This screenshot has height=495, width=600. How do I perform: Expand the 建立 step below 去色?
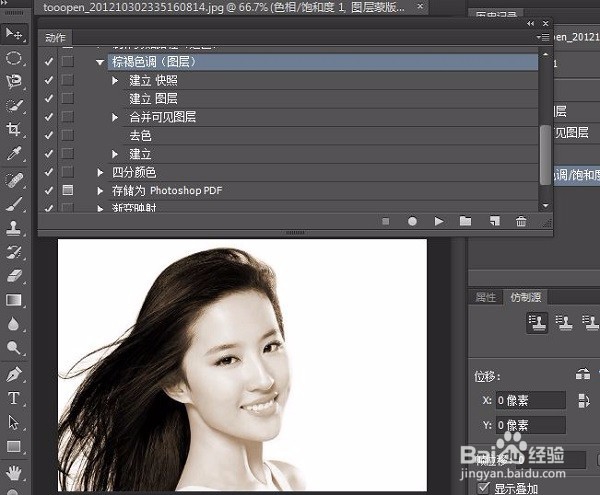115,154
